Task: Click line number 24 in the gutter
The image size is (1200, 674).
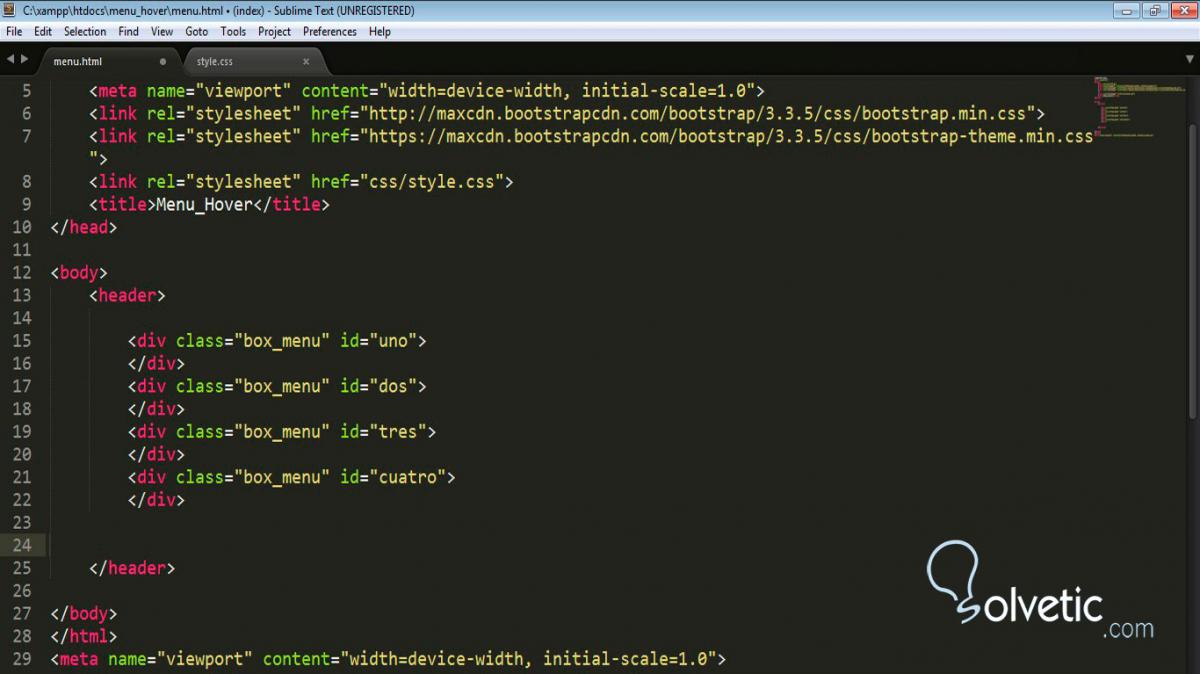Action: pos(22,545)
